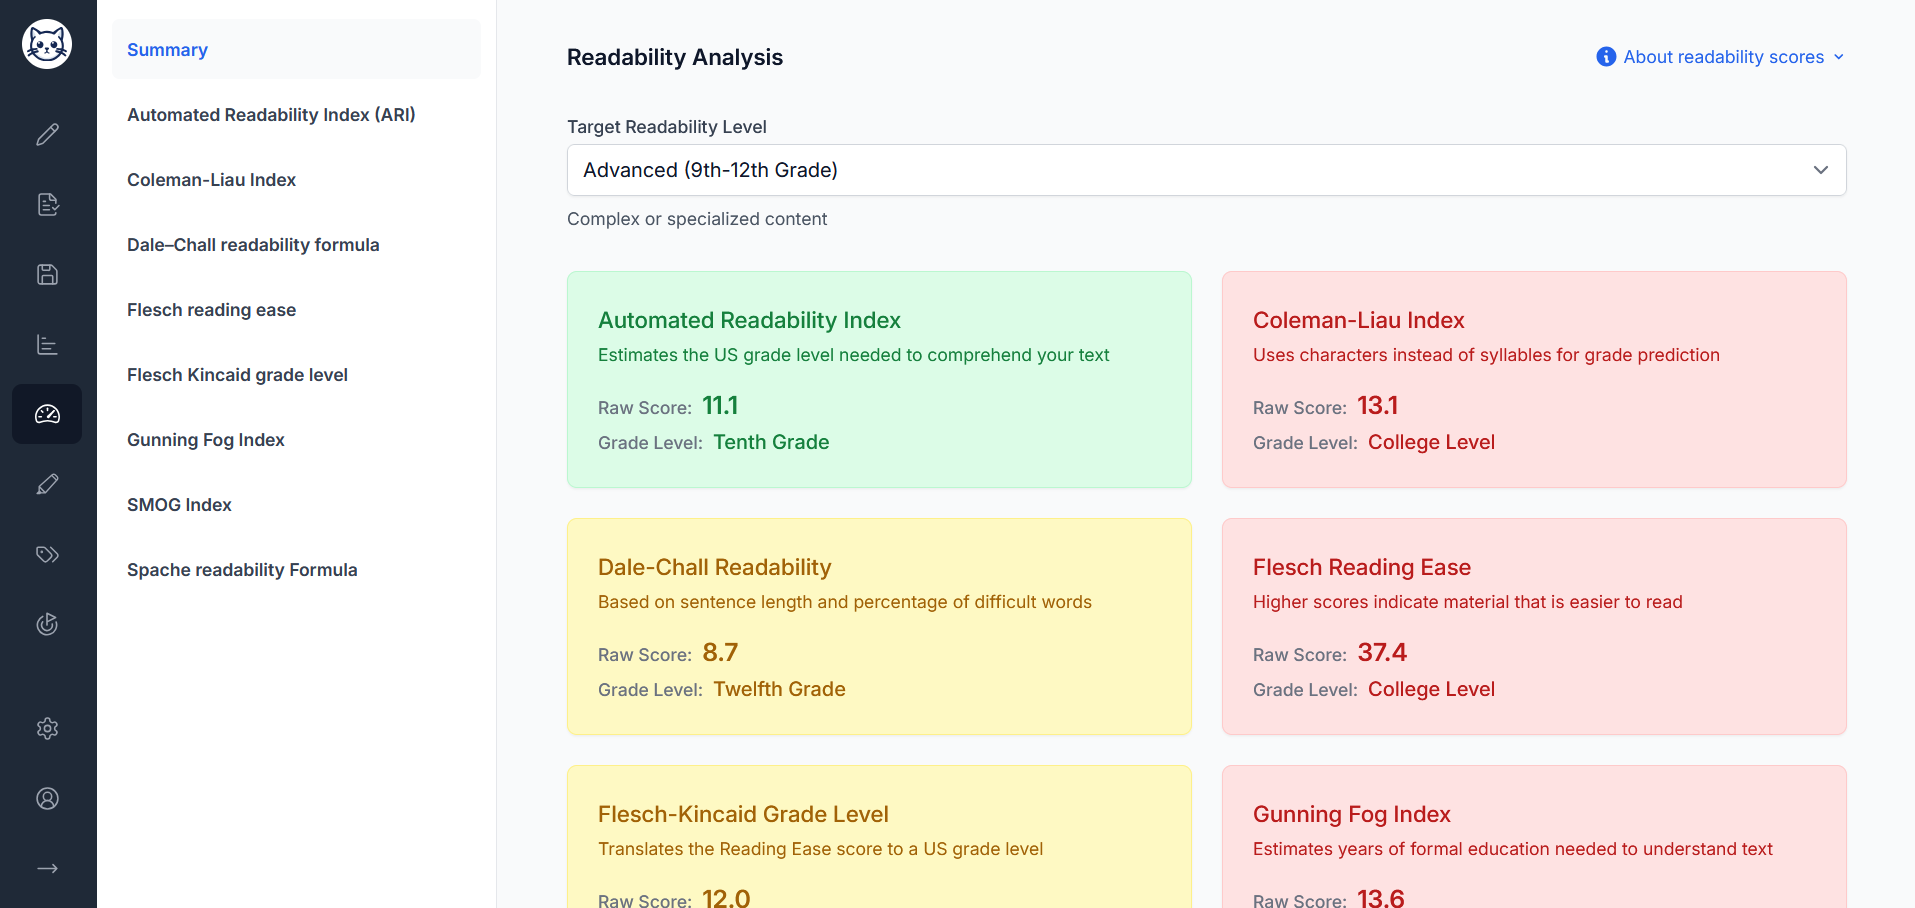Click the pie chart analysis icon
The height and width of the screenshot is (908, 1915).
[x=46, y=624]
